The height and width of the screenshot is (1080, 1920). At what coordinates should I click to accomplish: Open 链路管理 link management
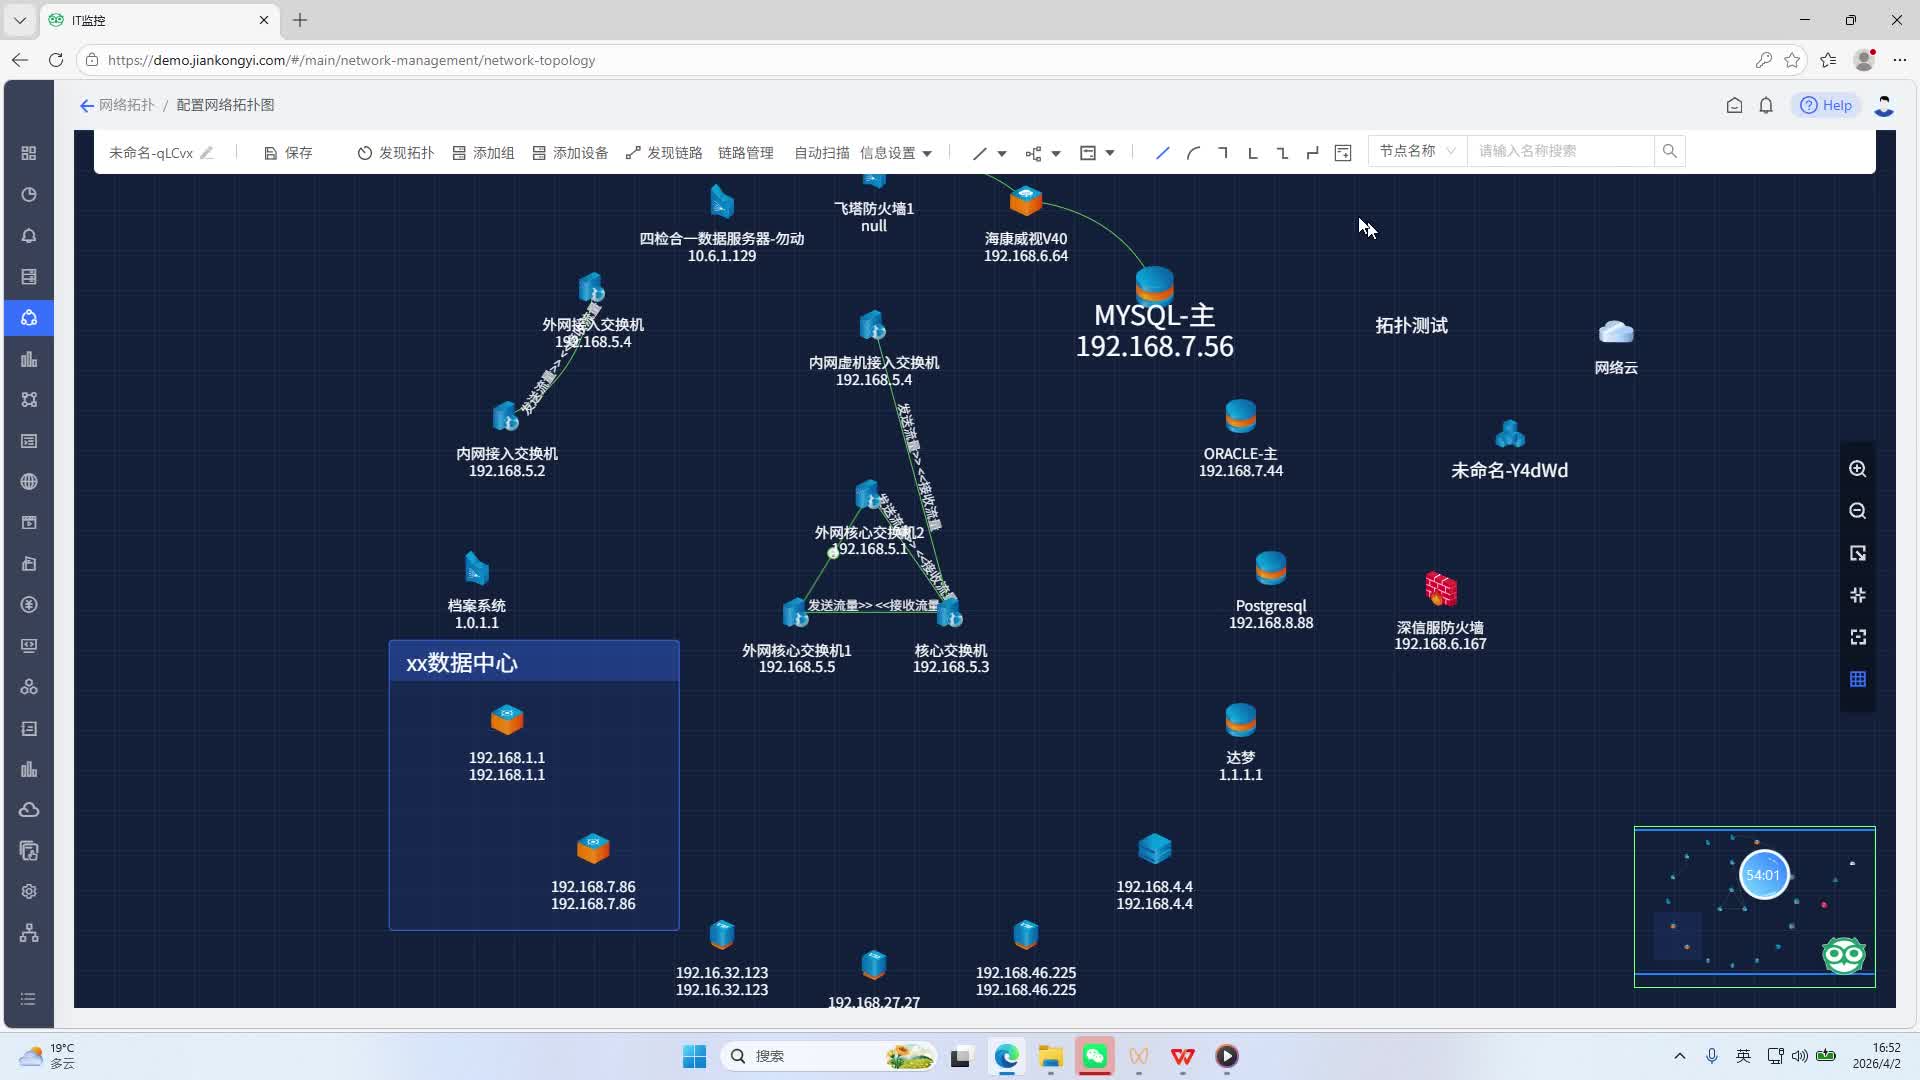pos(745,153)
